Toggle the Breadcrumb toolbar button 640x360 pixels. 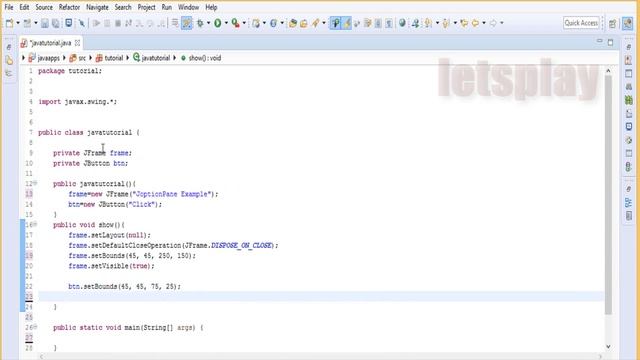tap(336, 23)
